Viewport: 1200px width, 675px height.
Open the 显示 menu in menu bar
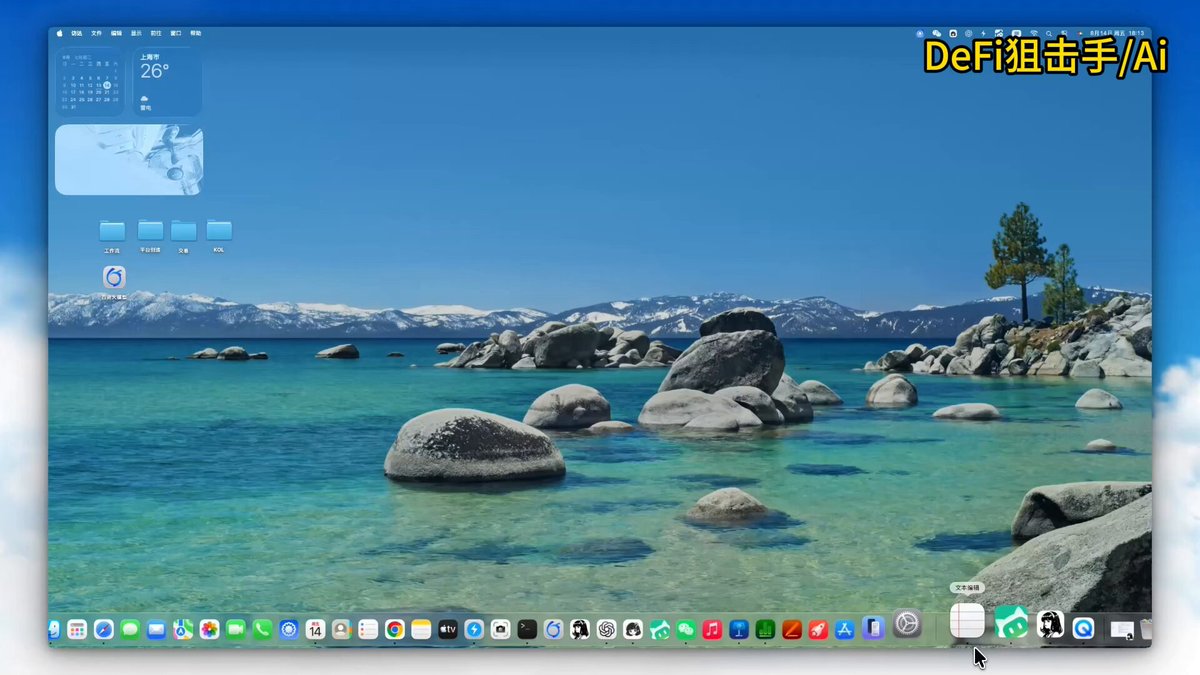(x=136, y=33)
